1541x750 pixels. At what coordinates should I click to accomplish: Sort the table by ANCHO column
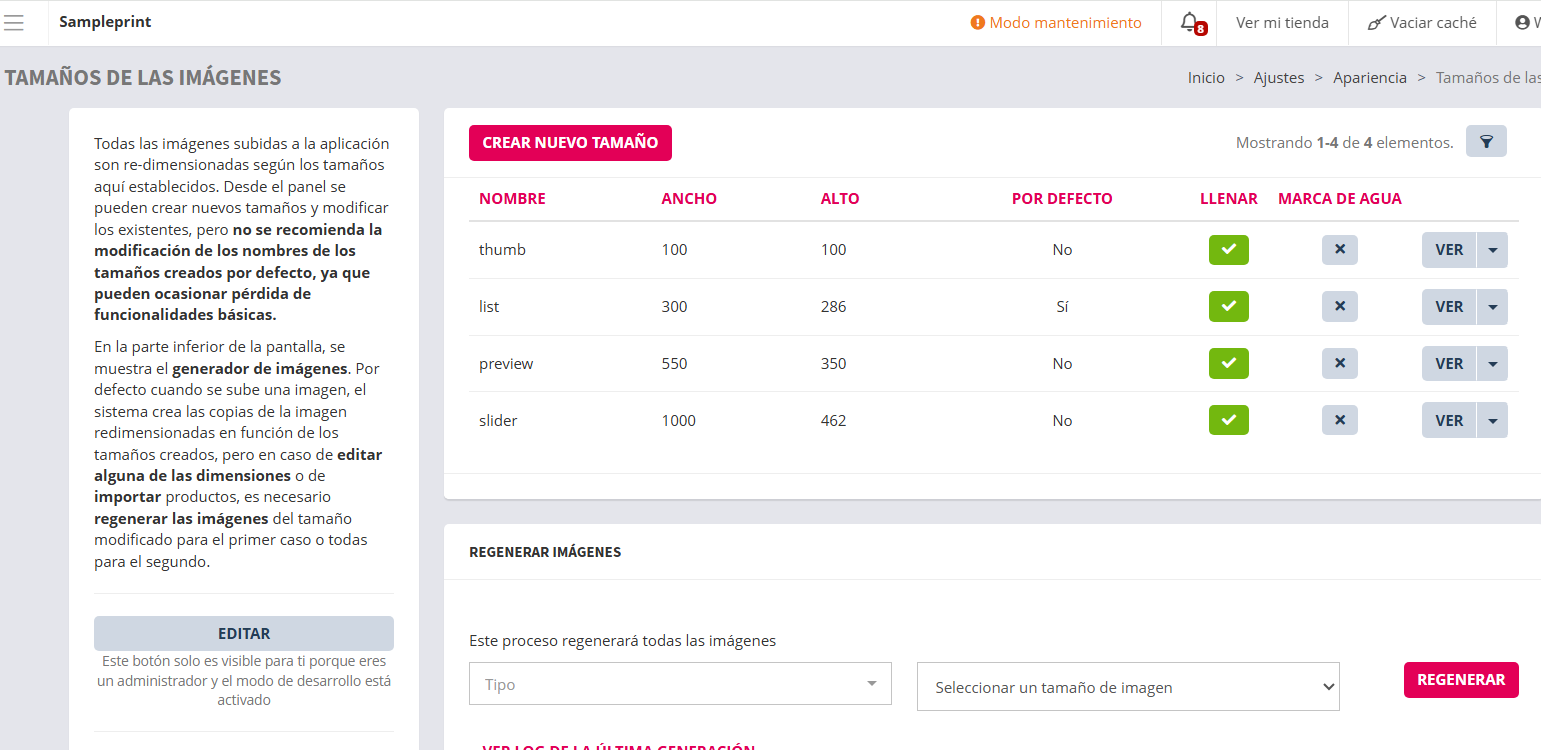tap(689, 199)
